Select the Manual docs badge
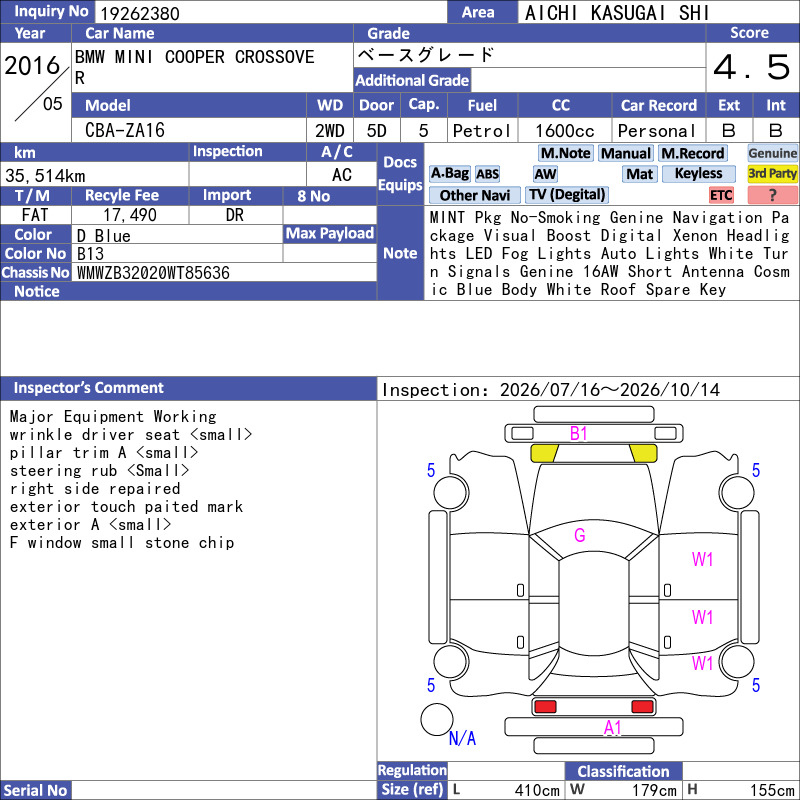The width and height of the screenshot is (800, 800). 626,153
